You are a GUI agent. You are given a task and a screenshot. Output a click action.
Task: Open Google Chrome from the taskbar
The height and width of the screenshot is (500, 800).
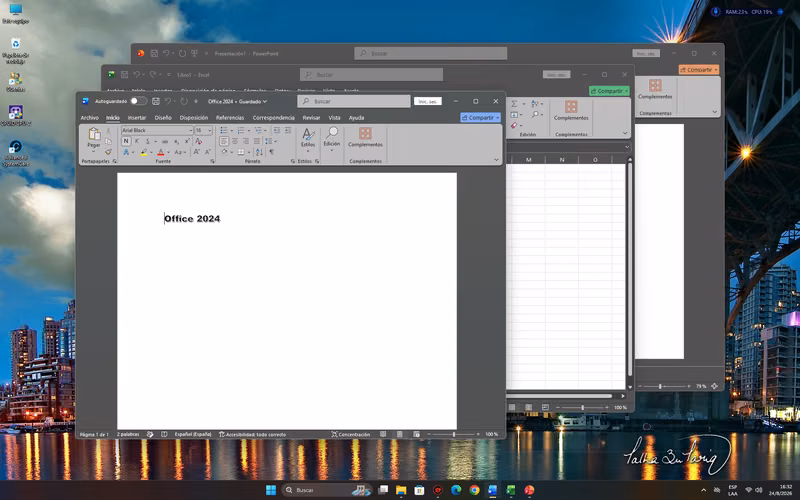(474, 490)
